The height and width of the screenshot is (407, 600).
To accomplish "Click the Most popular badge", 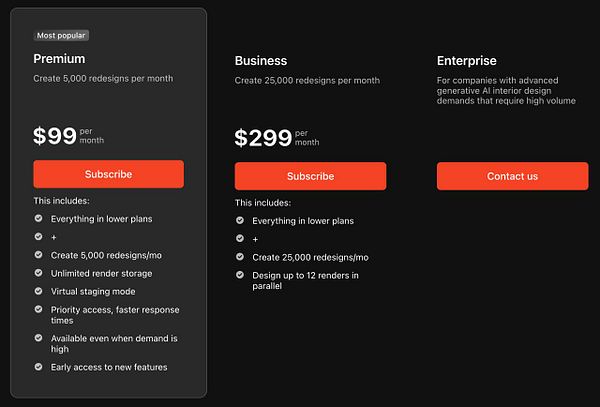I will click(x=61, y=35).
